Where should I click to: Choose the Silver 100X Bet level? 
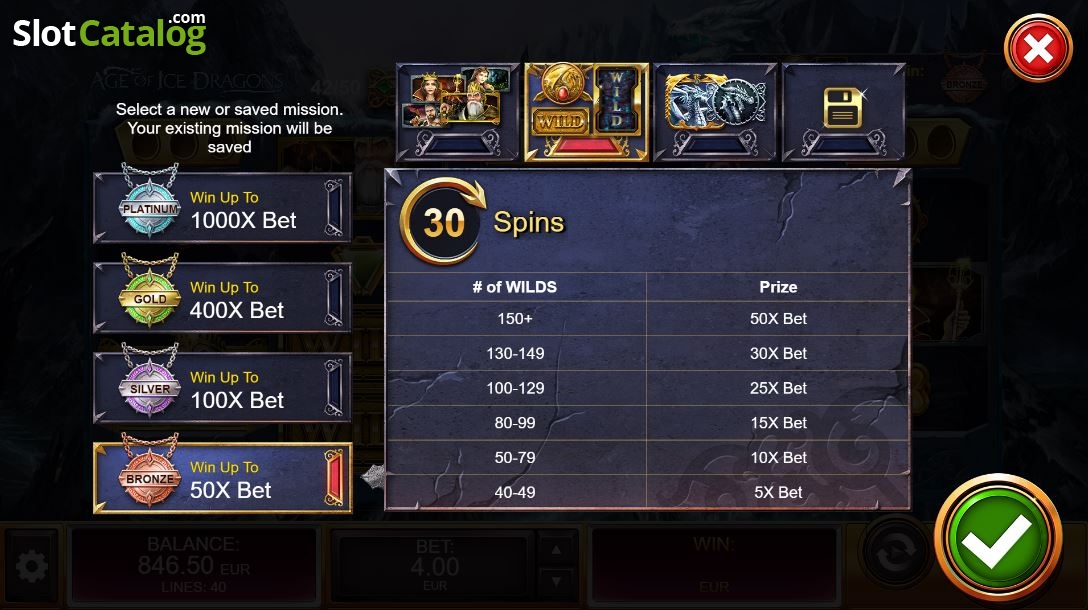222,387
